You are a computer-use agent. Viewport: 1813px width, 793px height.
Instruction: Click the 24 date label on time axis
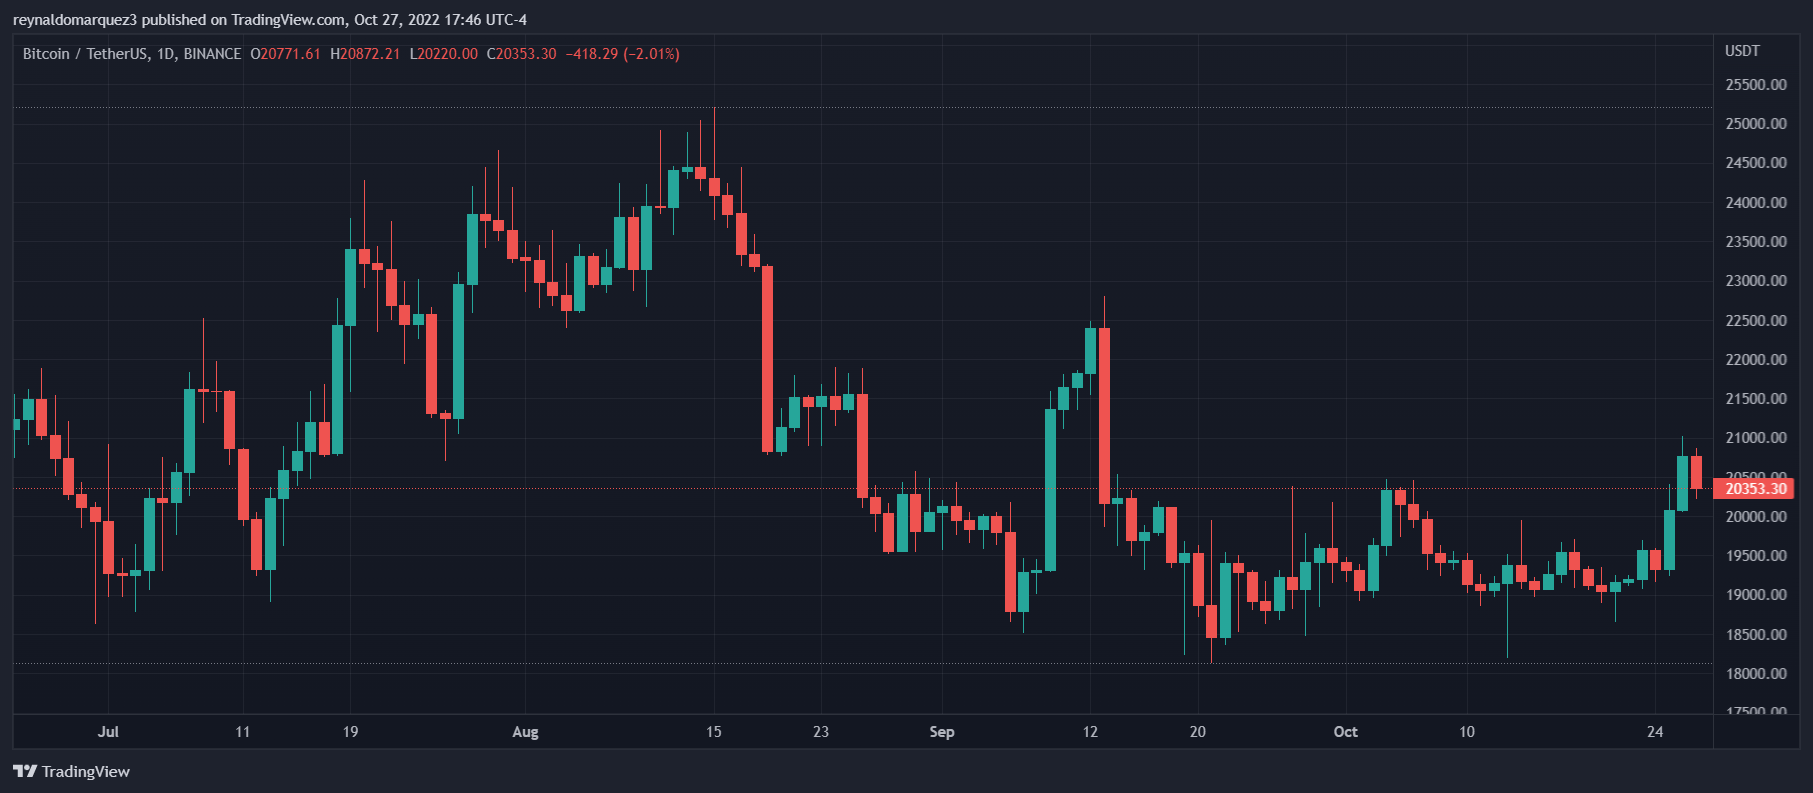1655,732
